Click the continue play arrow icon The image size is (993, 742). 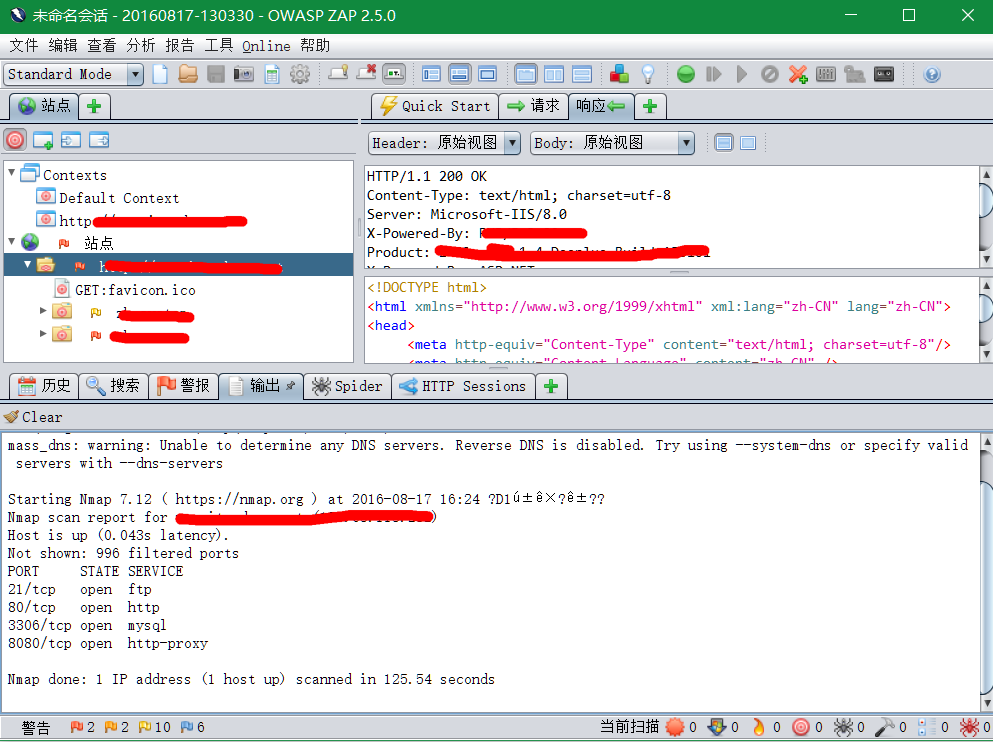[x=742, y=74]
